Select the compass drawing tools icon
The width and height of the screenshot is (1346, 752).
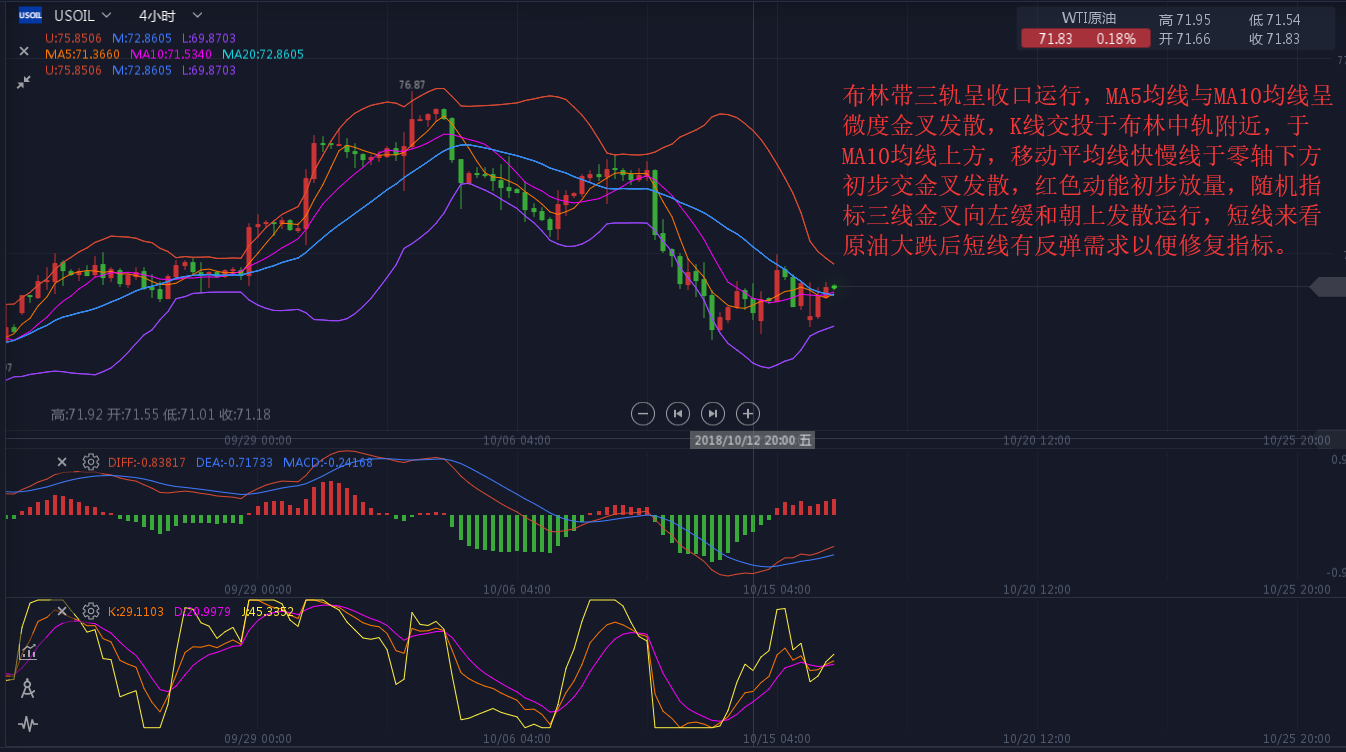(x=28, y=688)
